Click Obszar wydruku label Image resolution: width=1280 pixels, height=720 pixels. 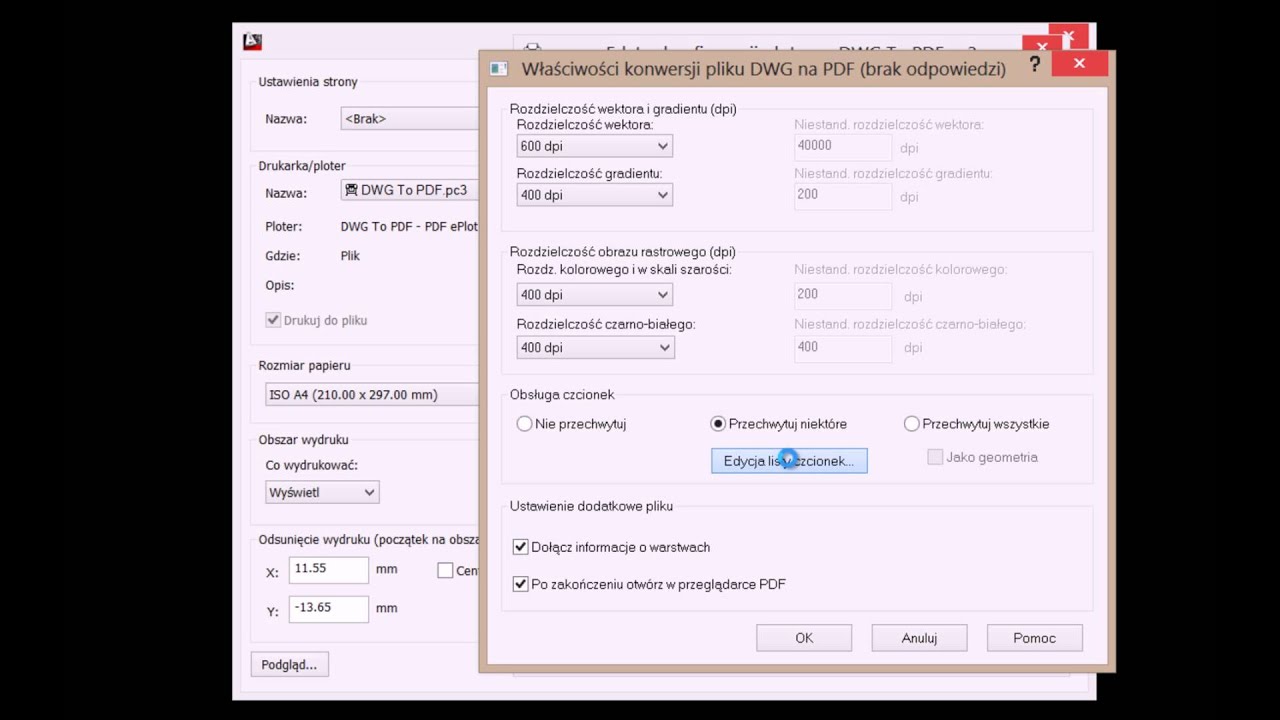303,440
